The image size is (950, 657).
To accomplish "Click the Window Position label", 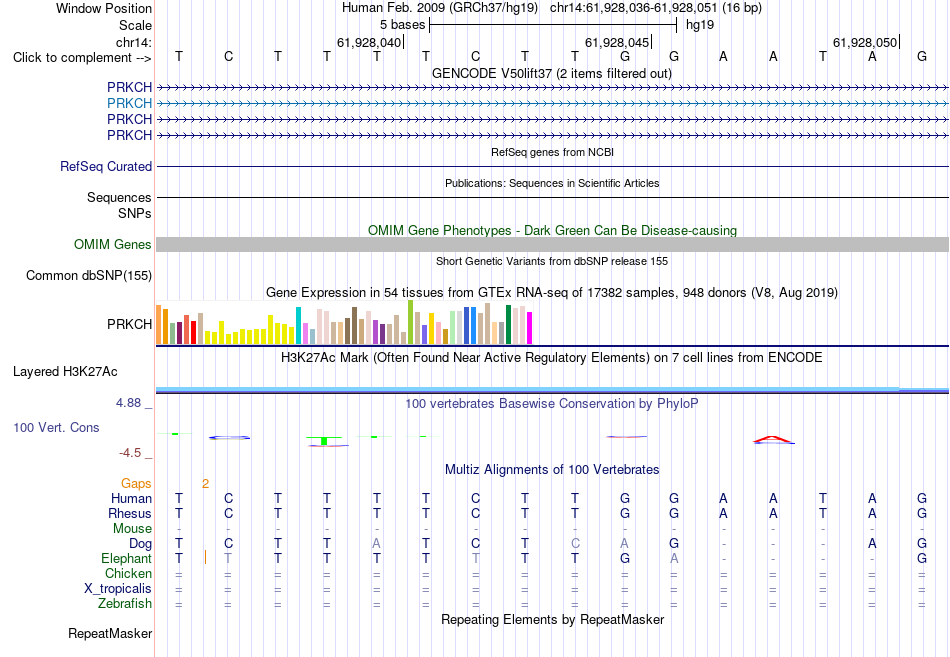I will [104, 8].
